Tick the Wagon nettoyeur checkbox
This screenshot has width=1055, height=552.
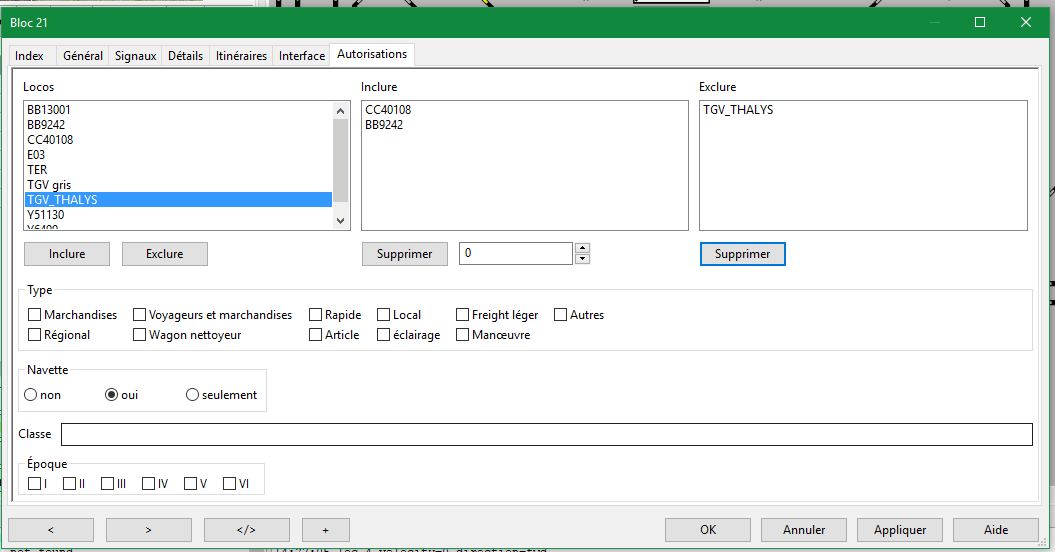pyautogui.click(x=140, y=335)
